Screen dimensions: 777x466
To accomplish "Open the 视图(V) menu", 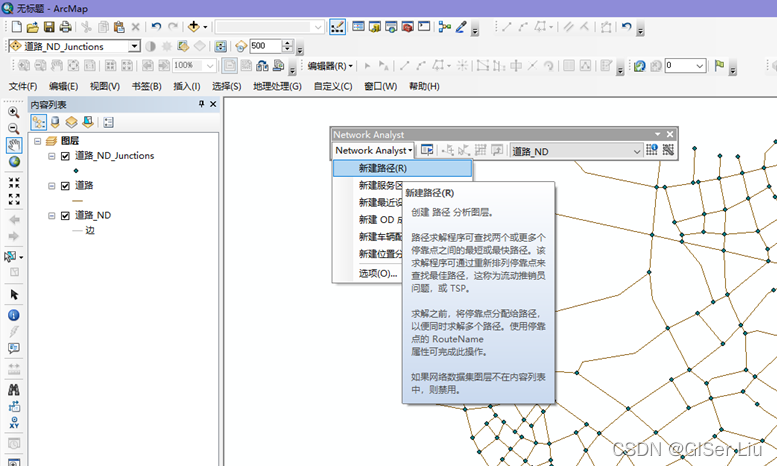I will (x=105, y=86).
